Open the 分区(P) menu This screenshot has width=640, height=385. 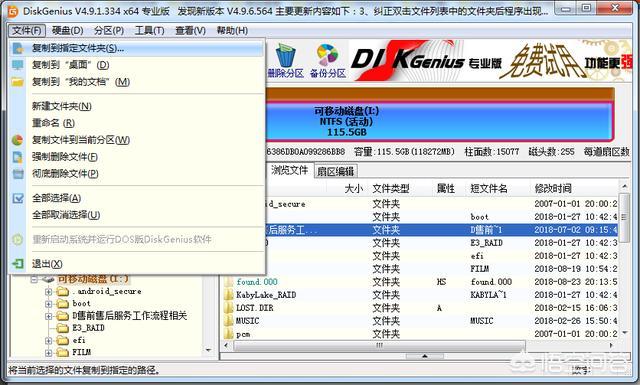coord(109,31)
